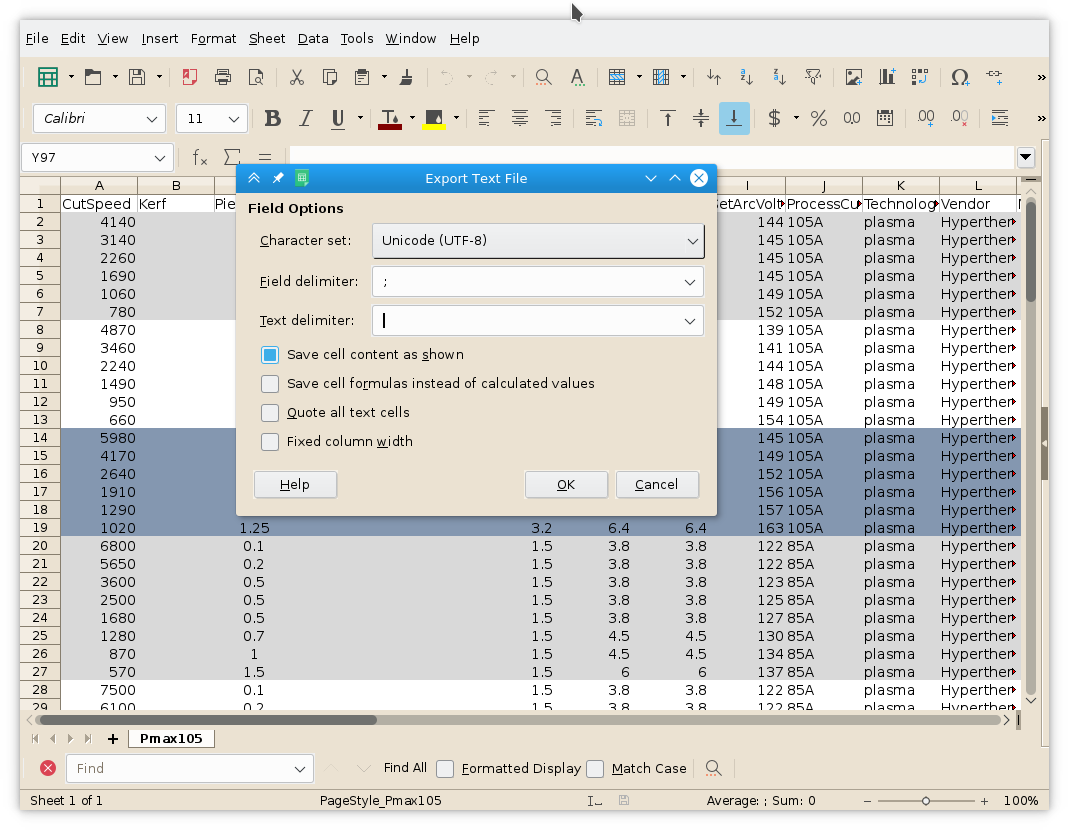Enable Quote all text cells checkbox

tap(270, 413)
